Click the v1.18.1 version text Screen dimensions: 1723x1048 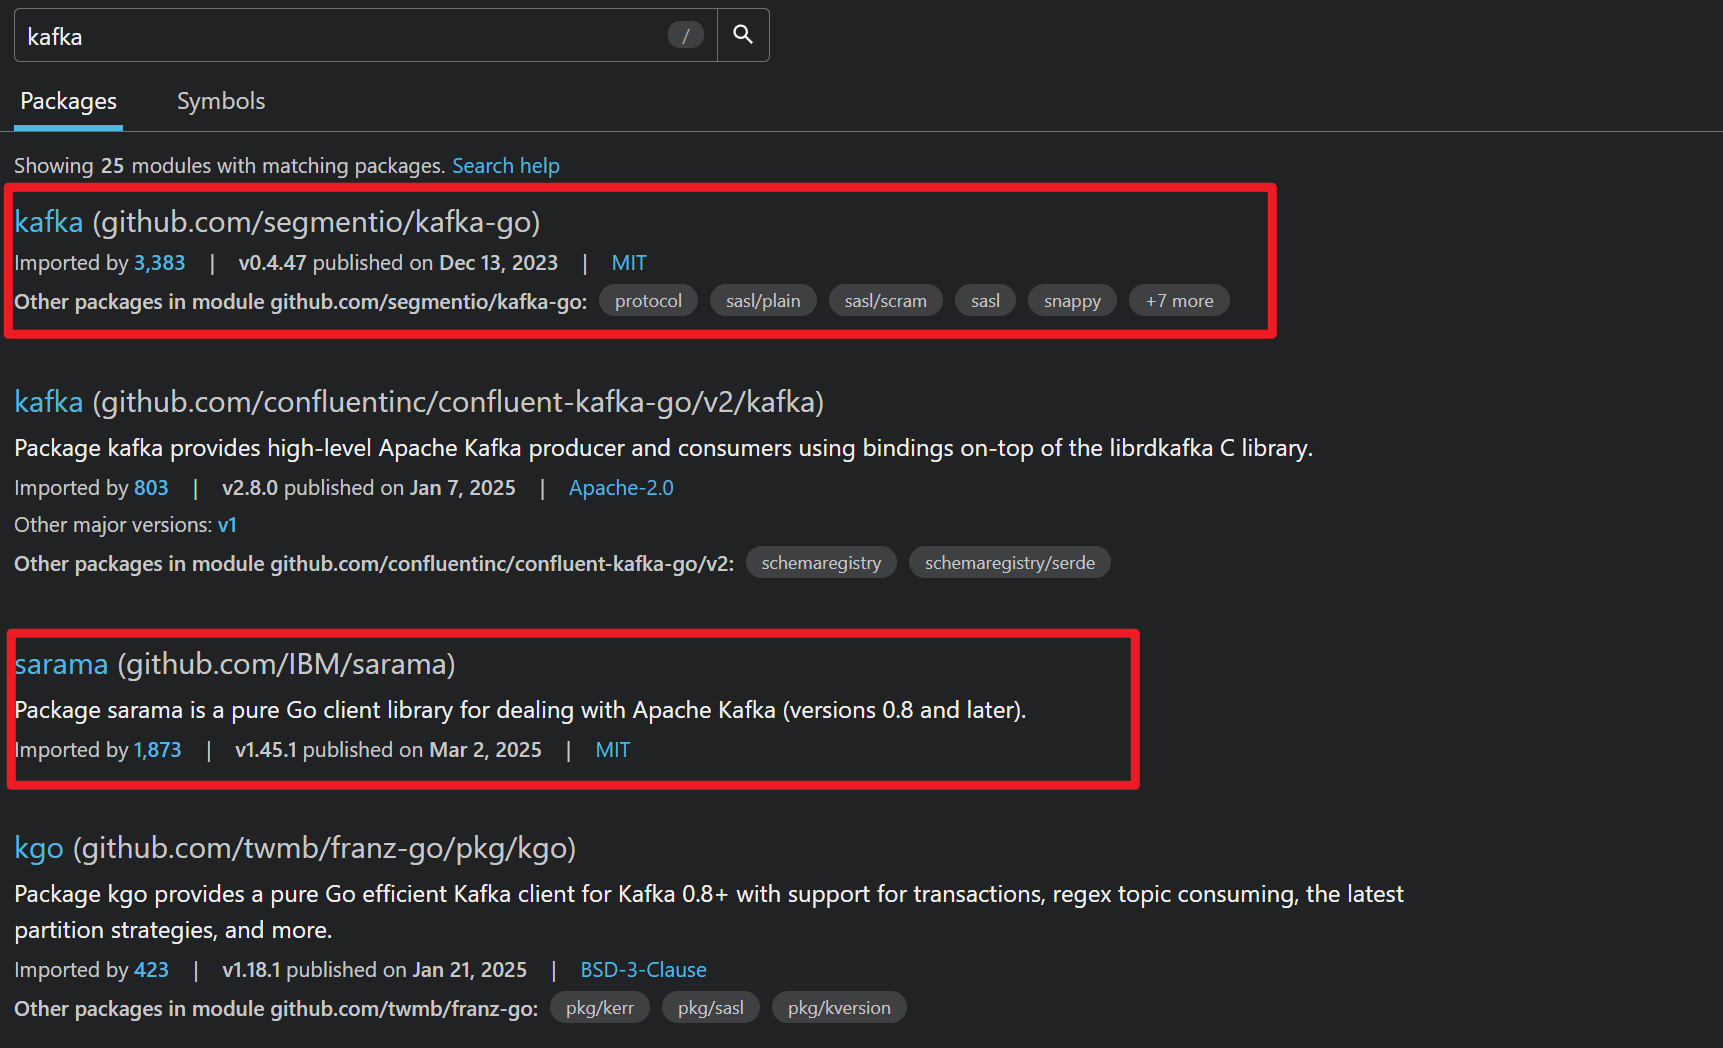[x=251, y=970]
